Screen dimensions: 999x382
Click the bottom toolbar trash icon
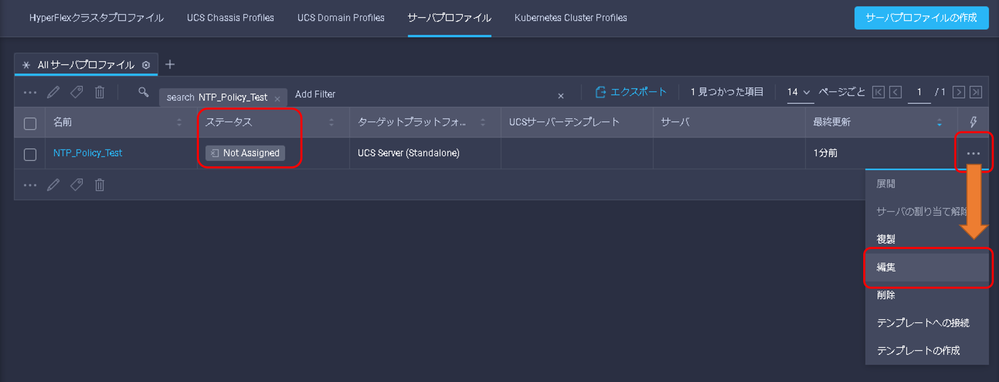coord(99,185)
